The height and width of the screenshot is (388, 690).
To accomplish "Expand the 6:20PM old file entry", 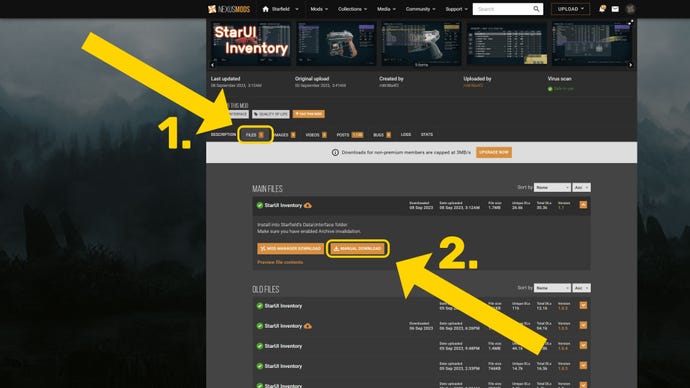I will [583, 325].
